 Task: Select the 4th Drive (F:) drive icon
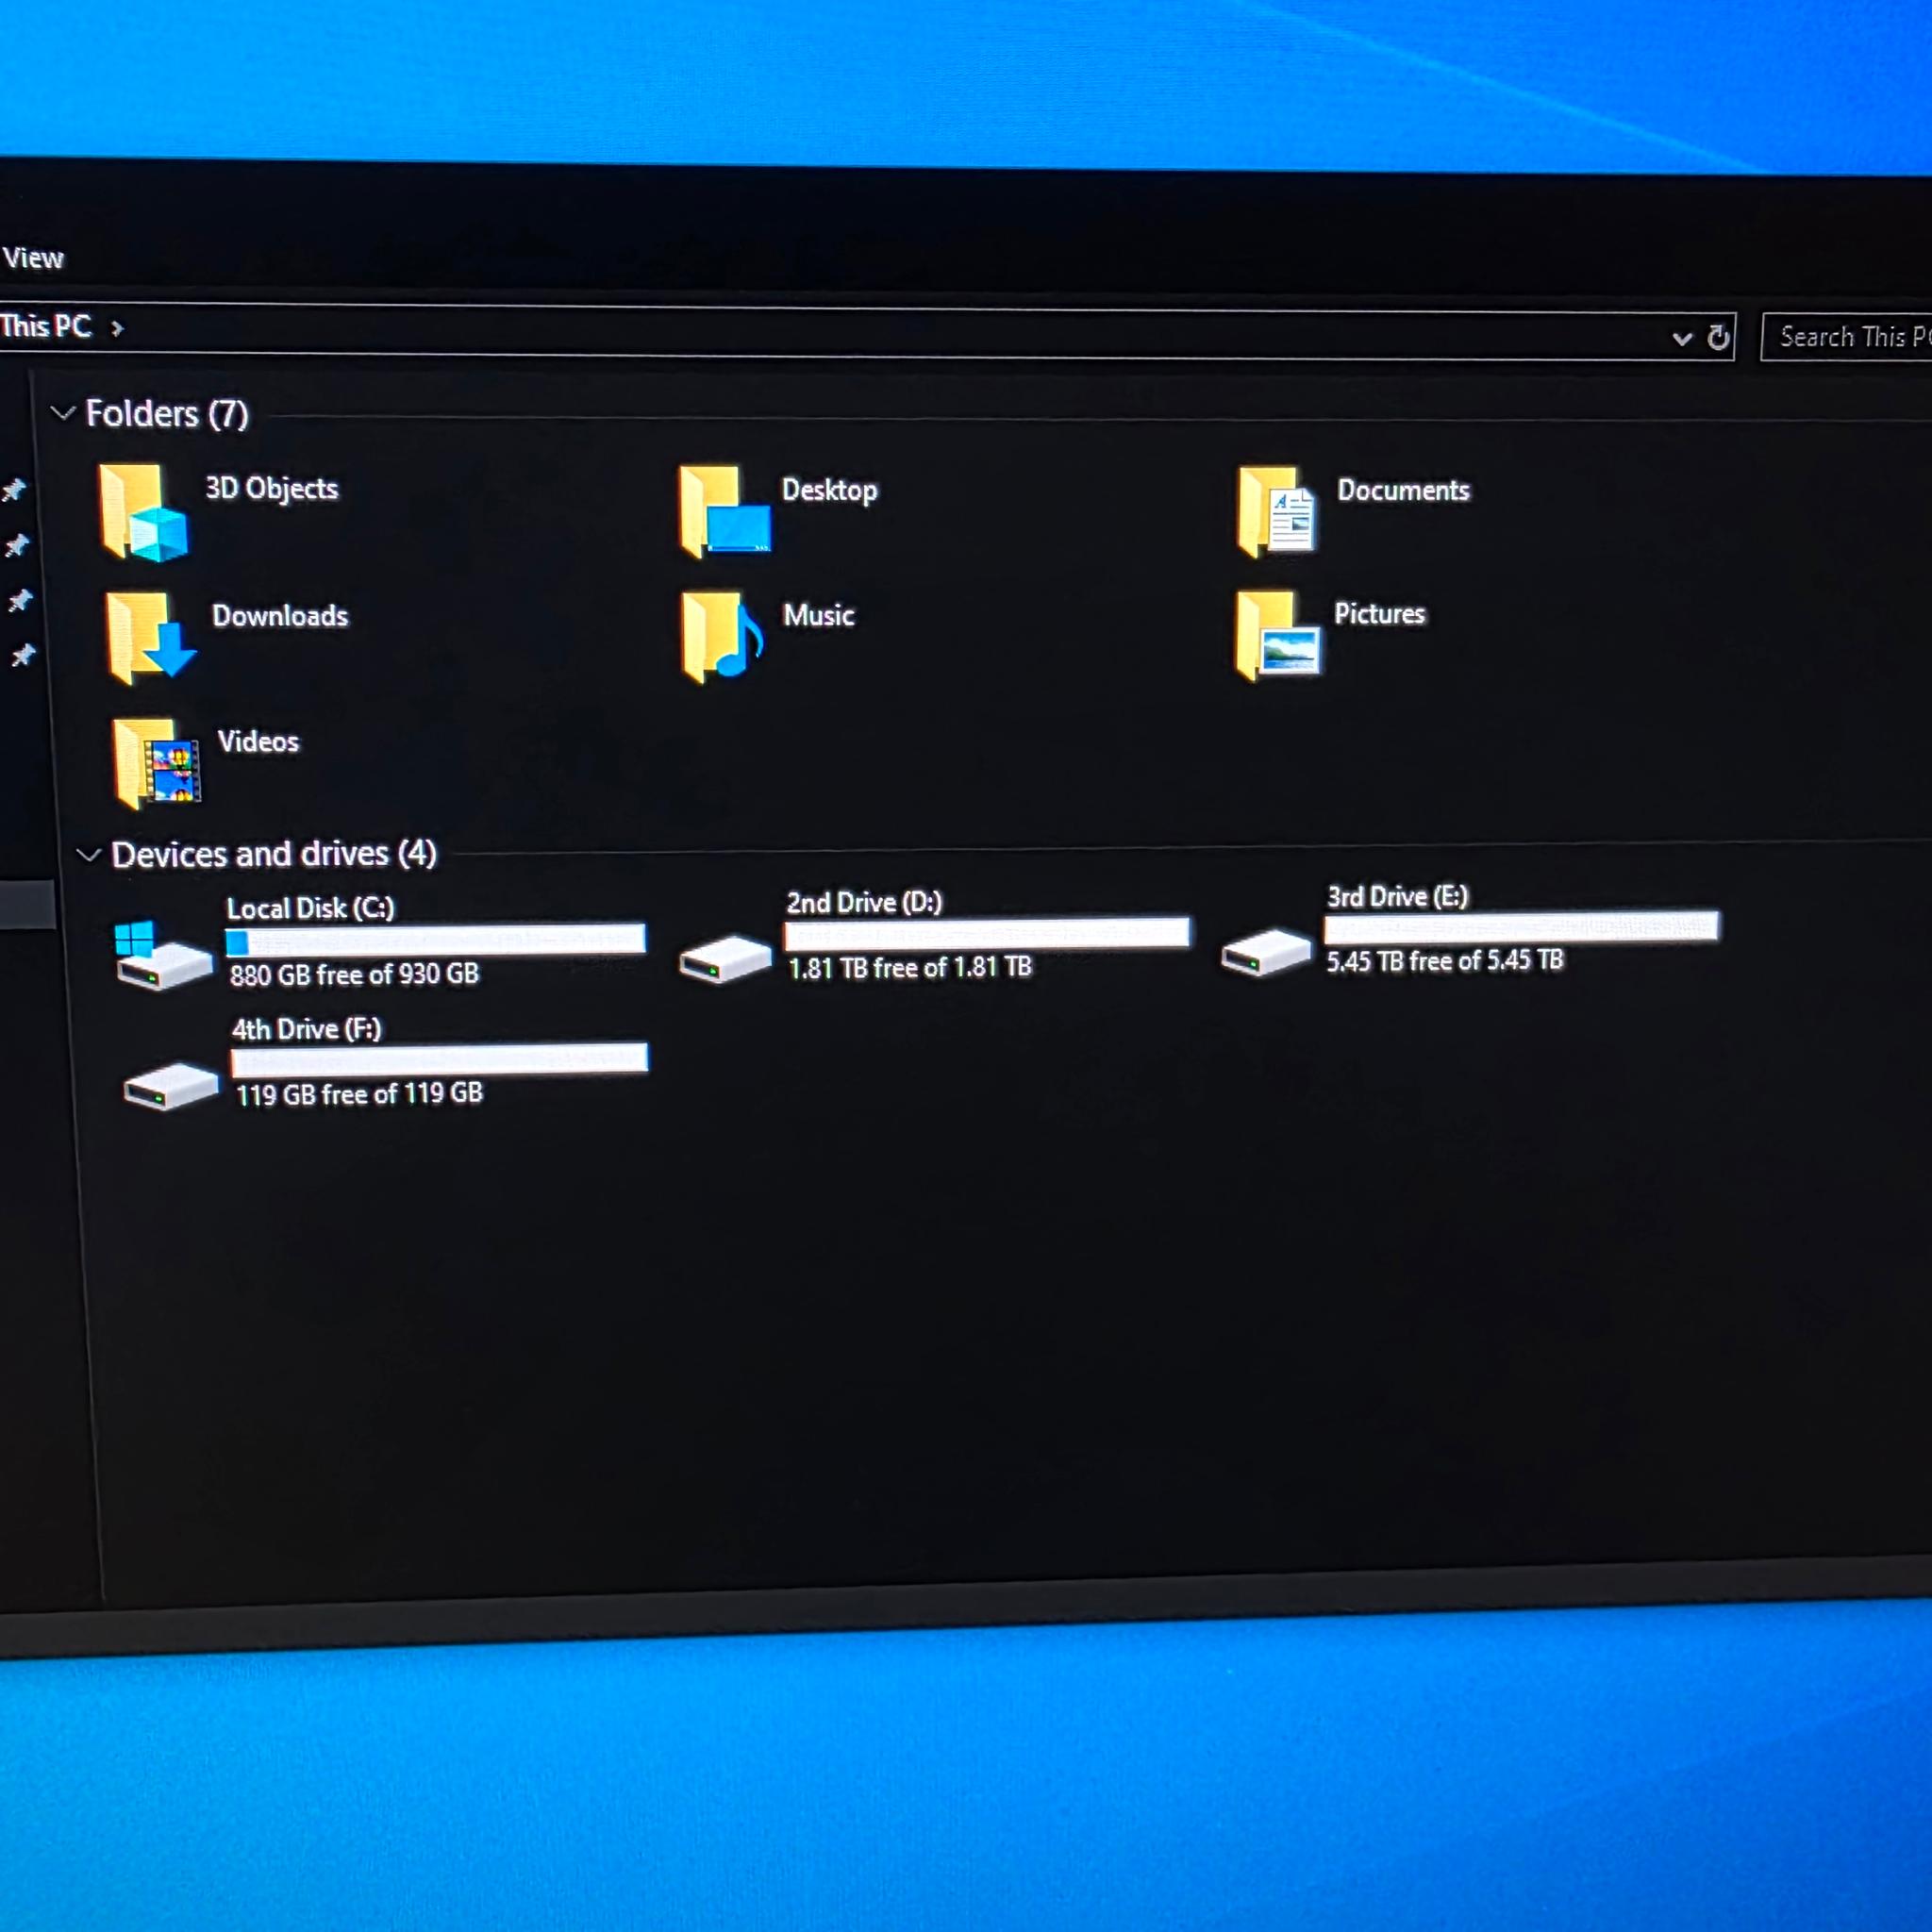tap(171, 1086)
